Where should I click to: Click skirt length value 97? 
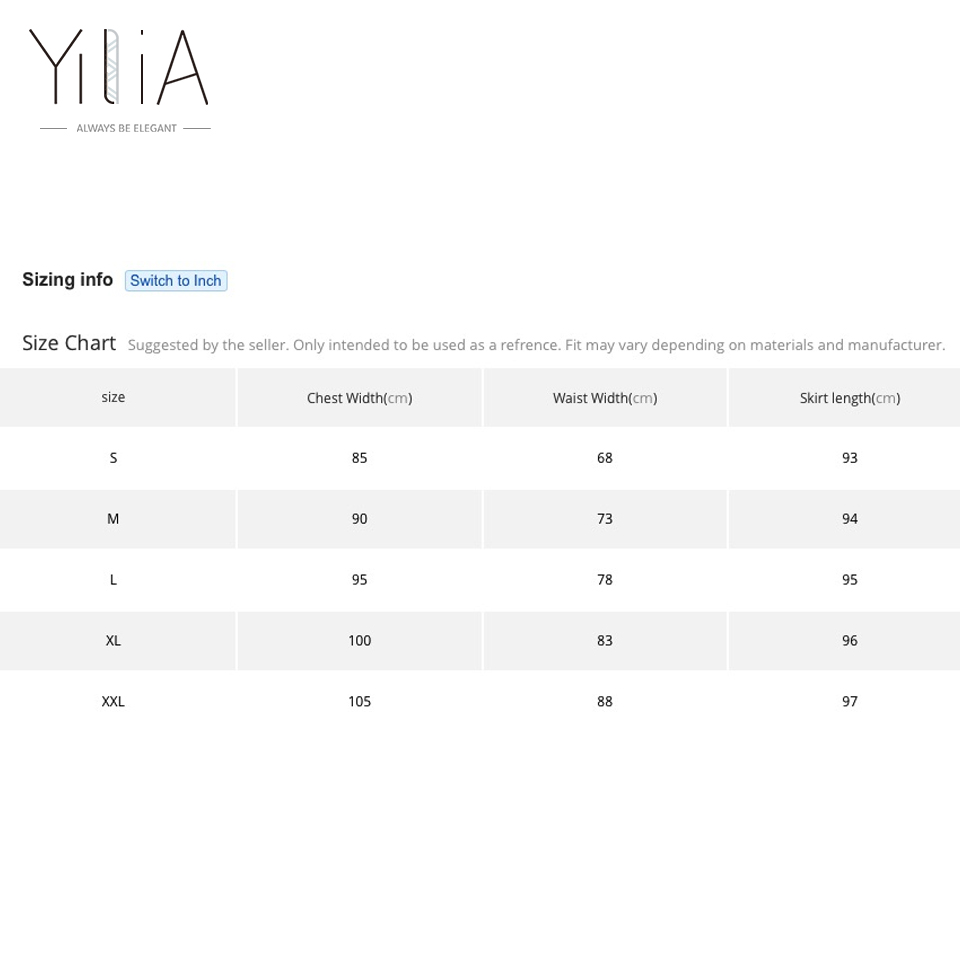click(x=849, y=702)
